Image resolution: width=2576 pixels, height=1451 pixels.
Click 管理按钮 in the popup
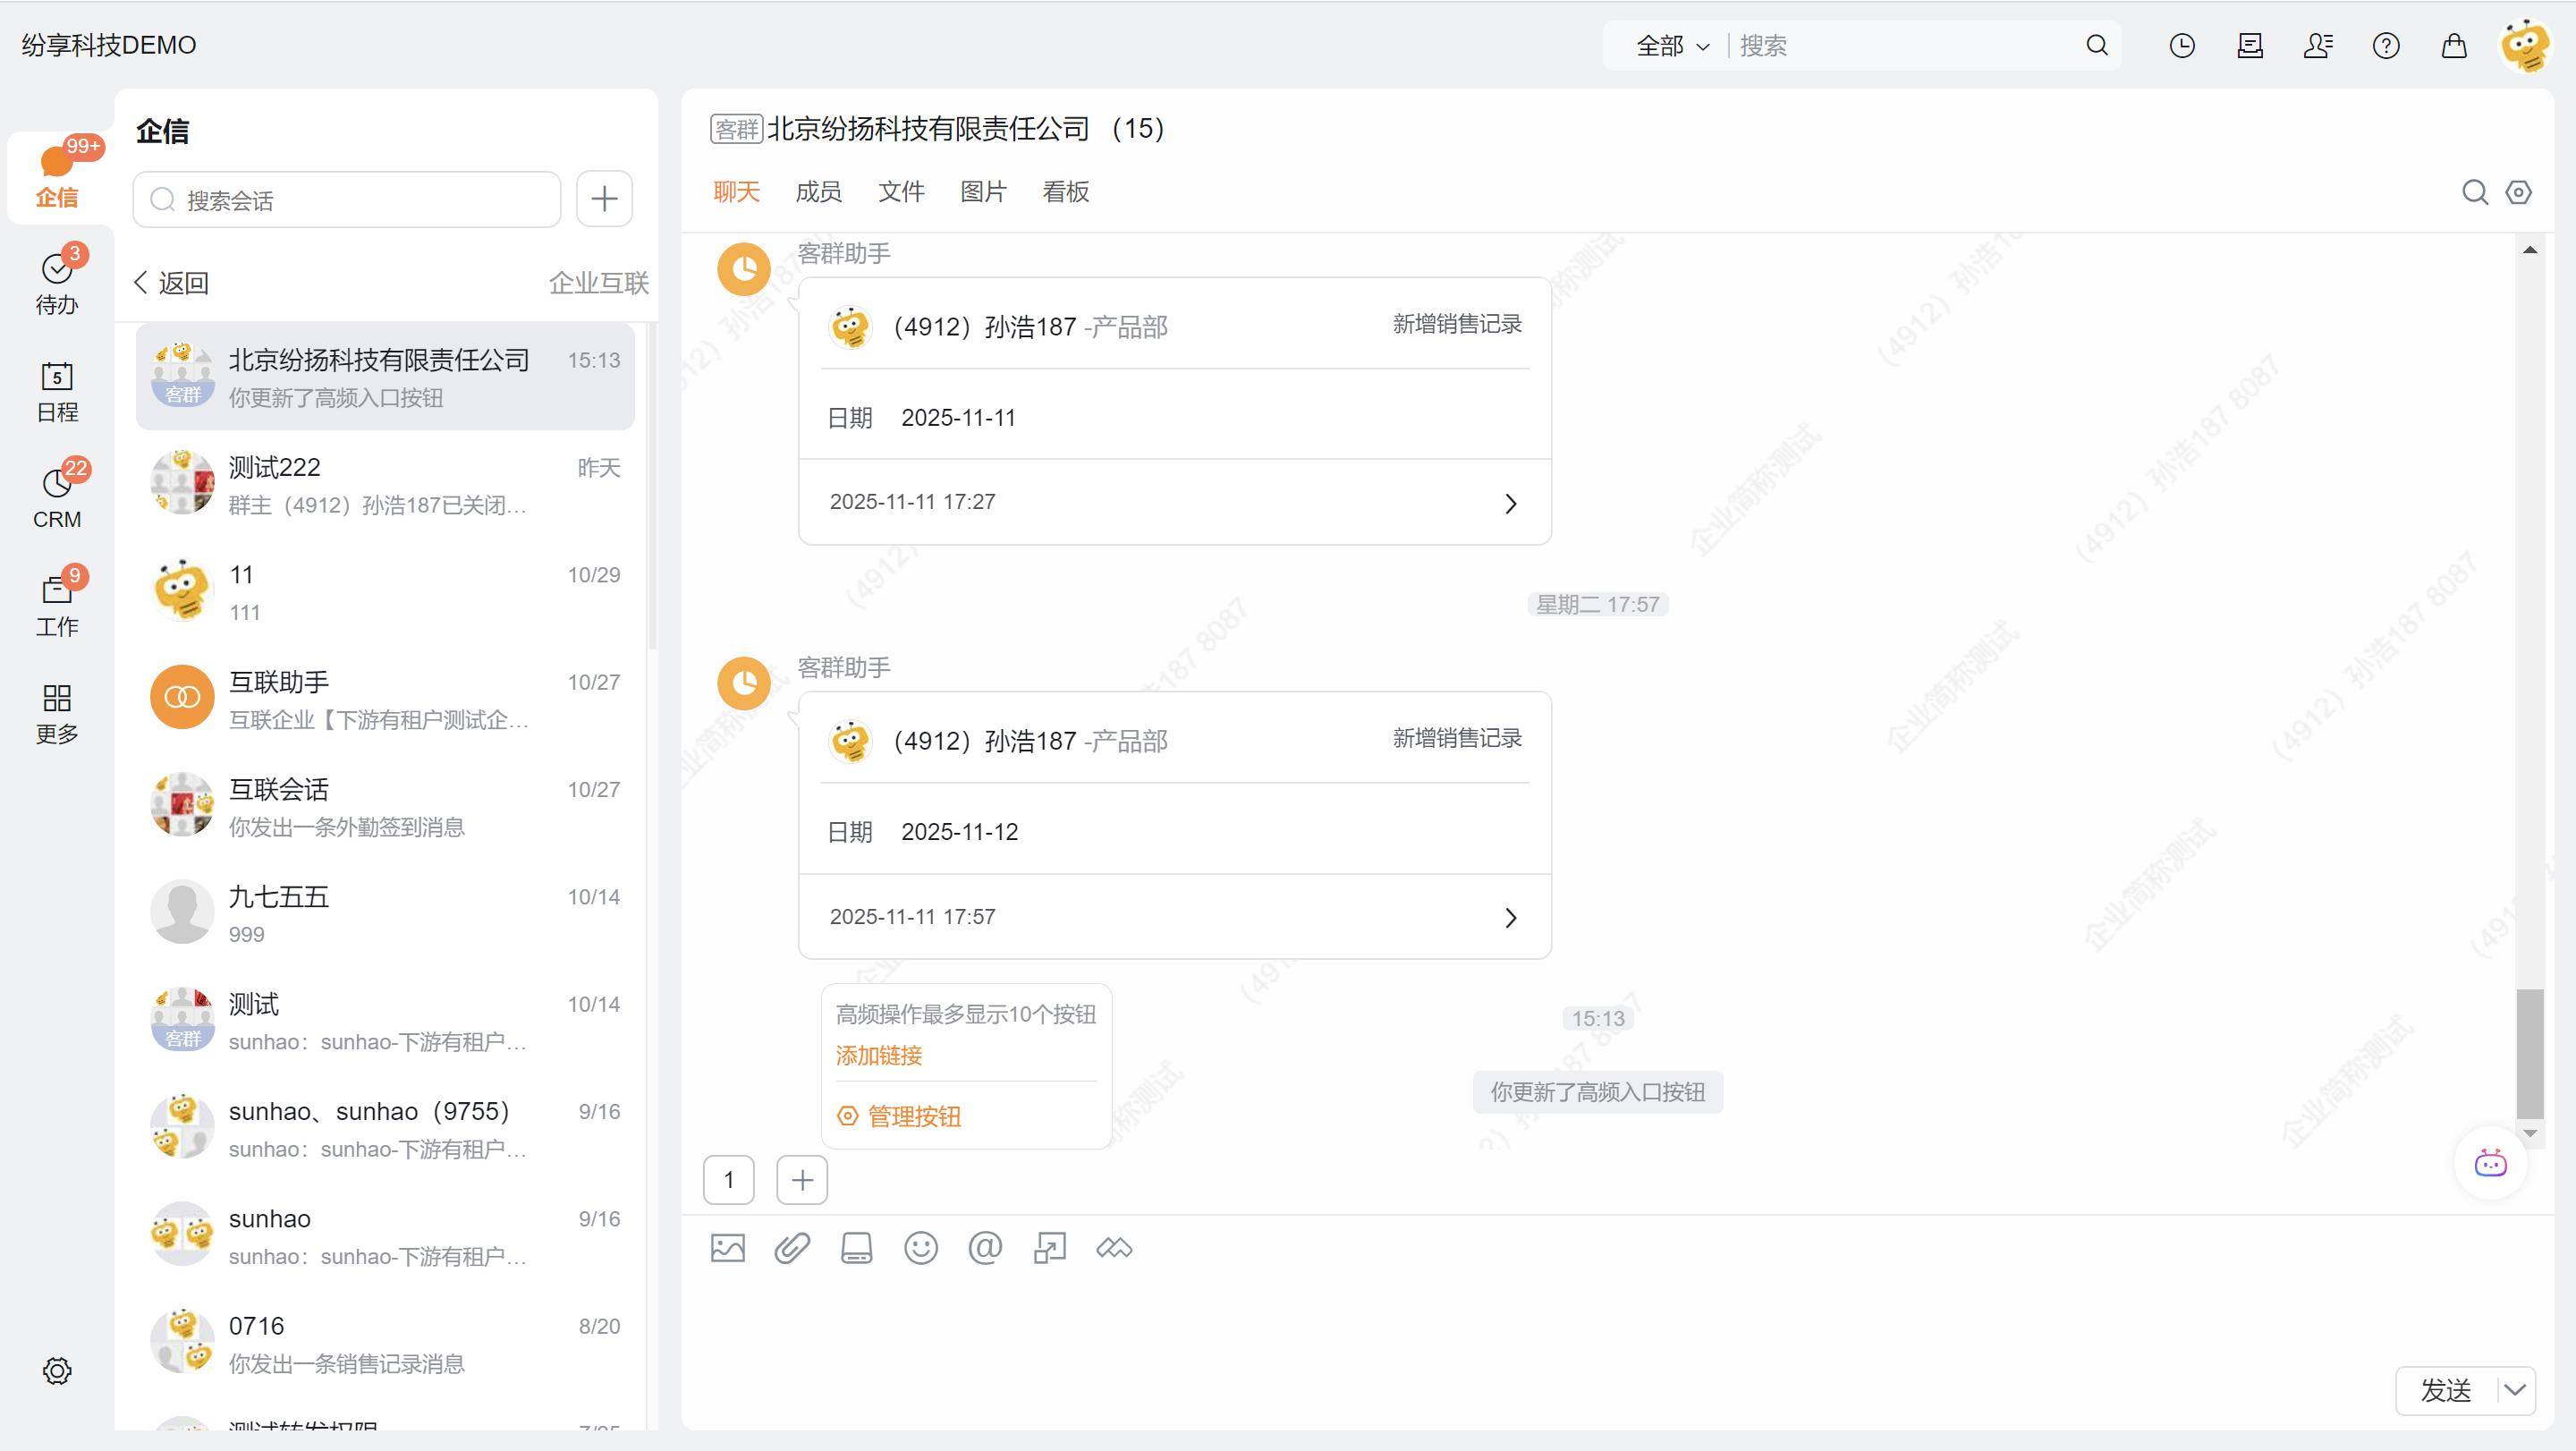(913, 1116)
